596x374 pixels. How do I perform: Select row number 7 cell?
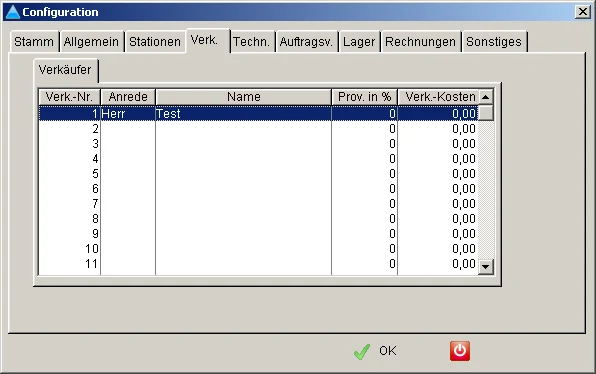pos(70,204)
